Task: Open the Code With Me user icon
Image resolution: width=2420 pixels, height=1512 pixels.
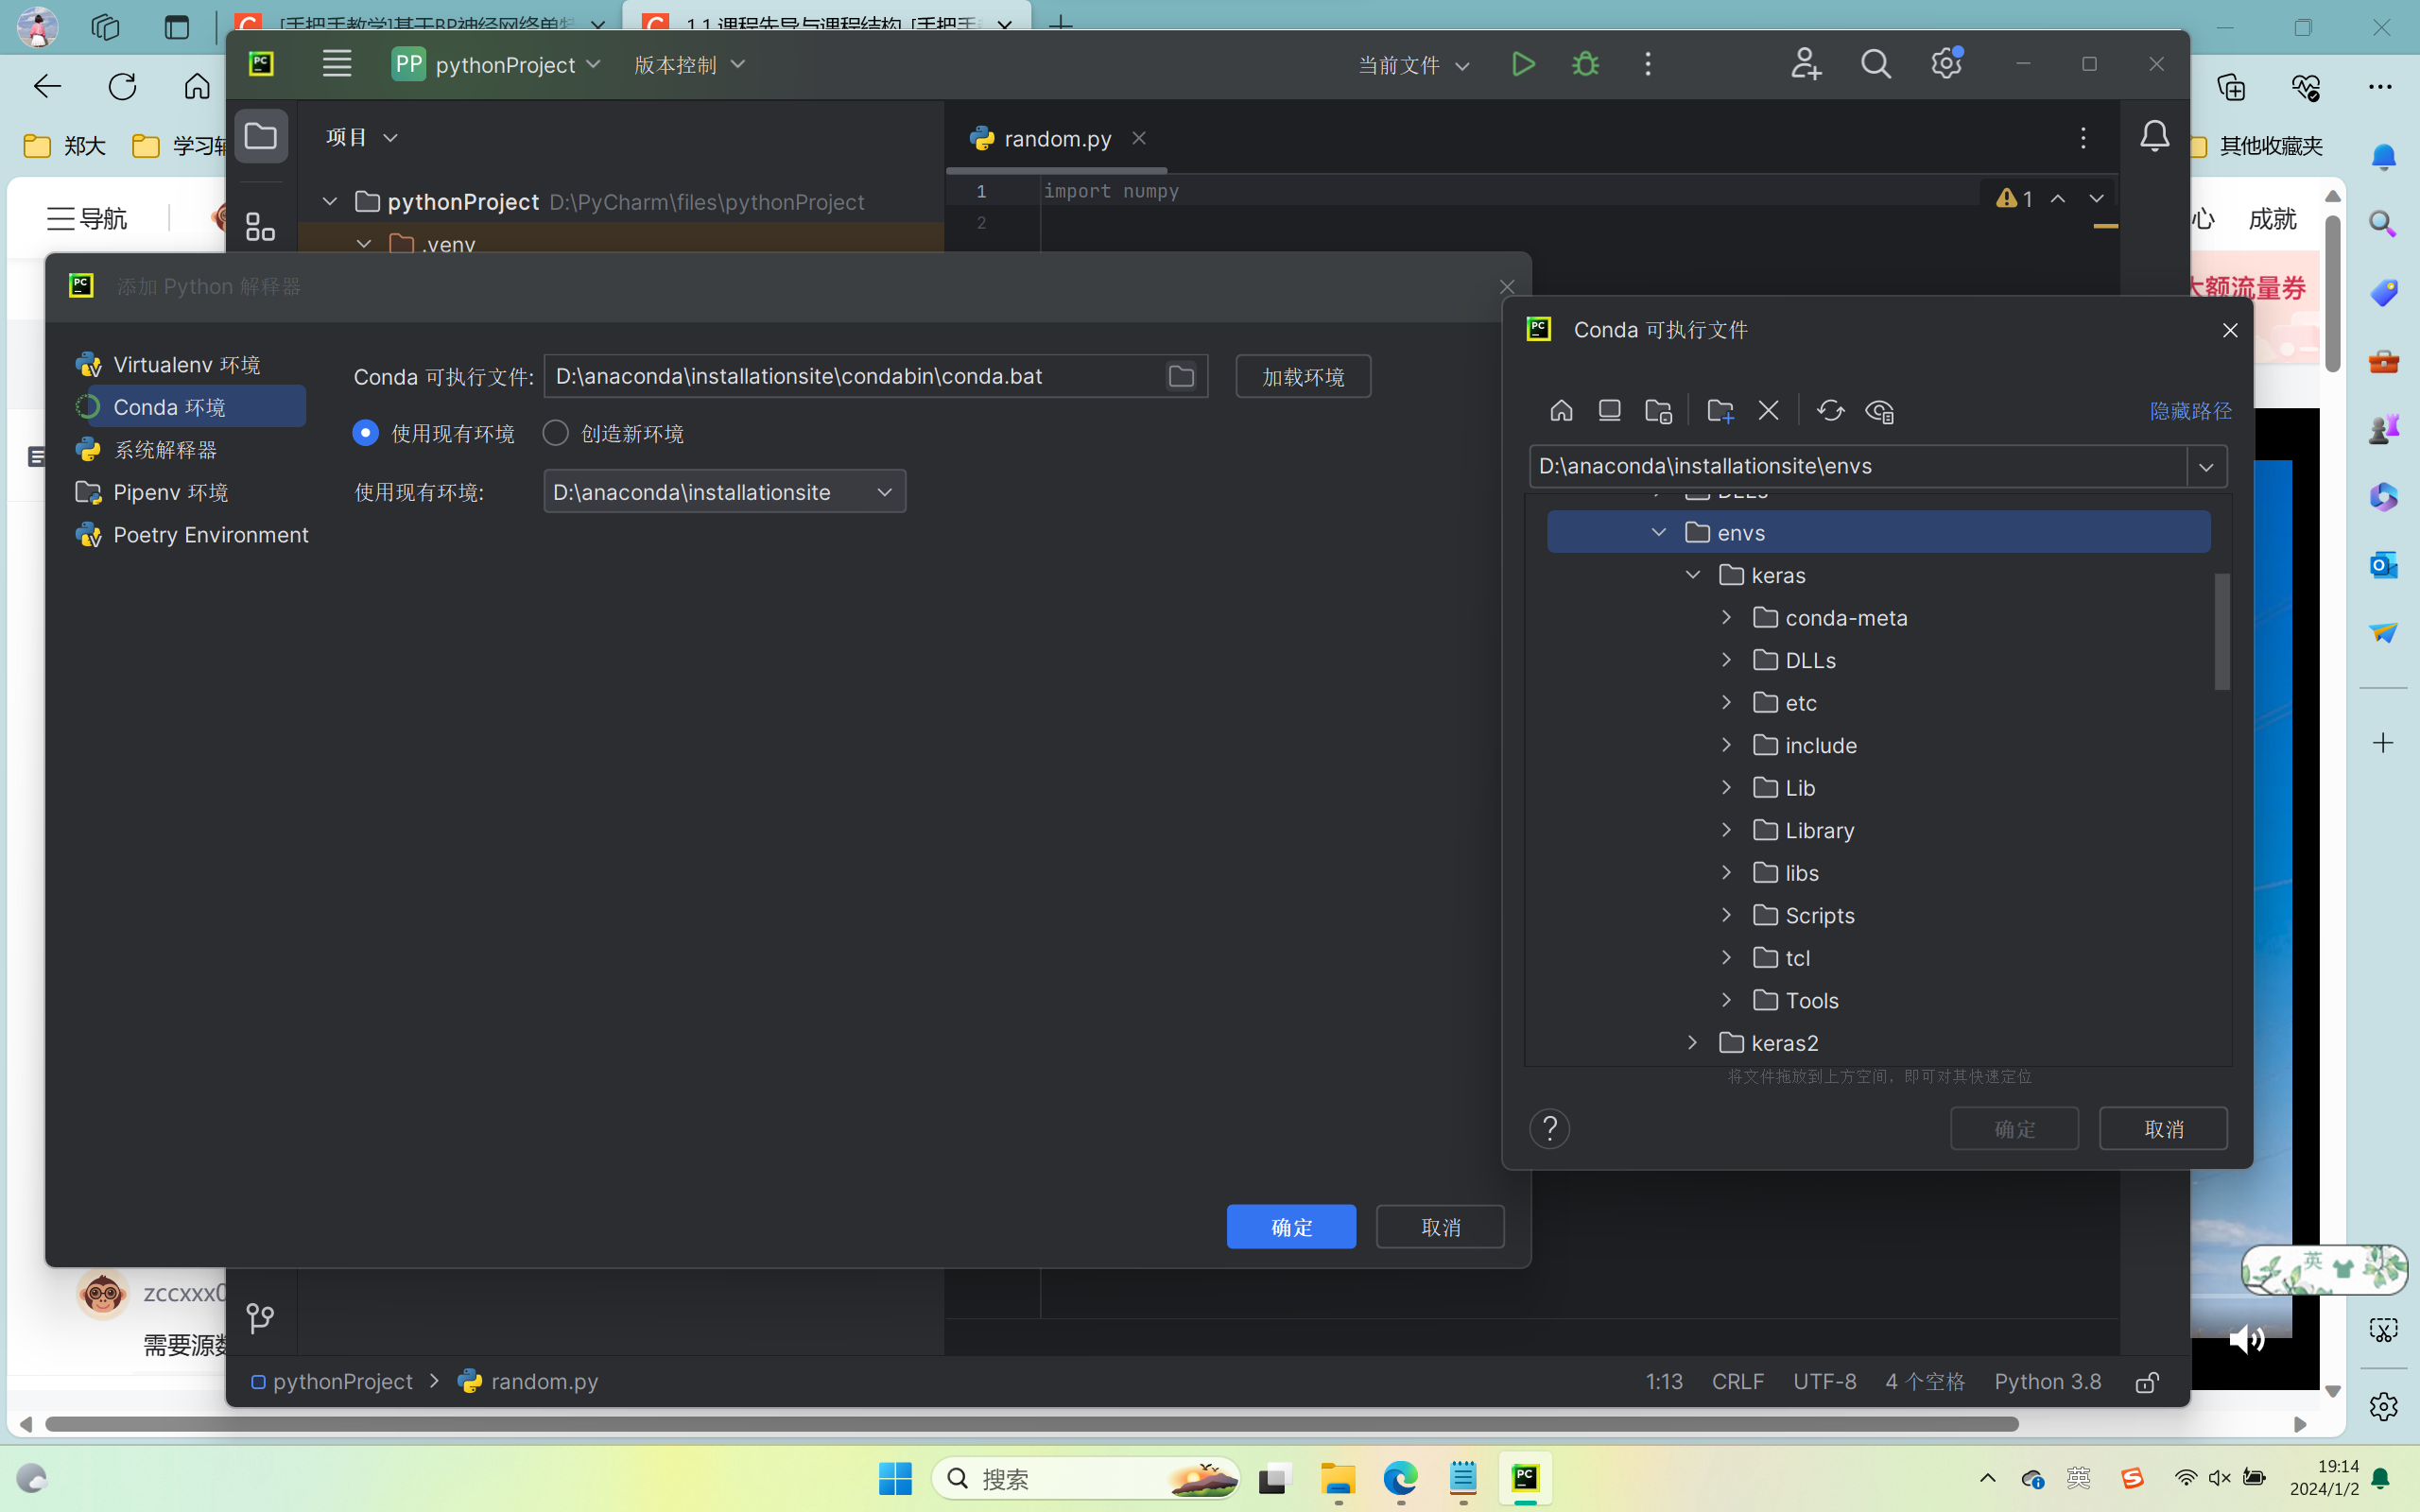Action: (x=1806, y=65)
